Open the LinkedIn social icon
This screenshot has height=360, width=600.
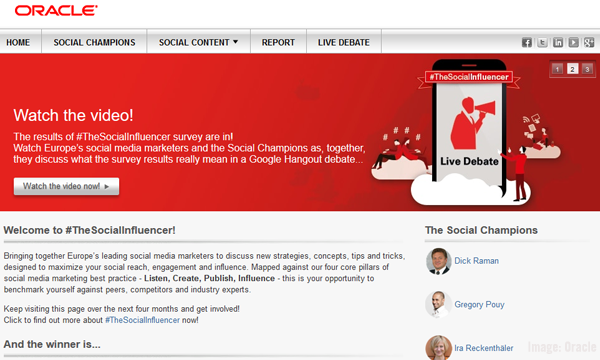pos(558,42)
